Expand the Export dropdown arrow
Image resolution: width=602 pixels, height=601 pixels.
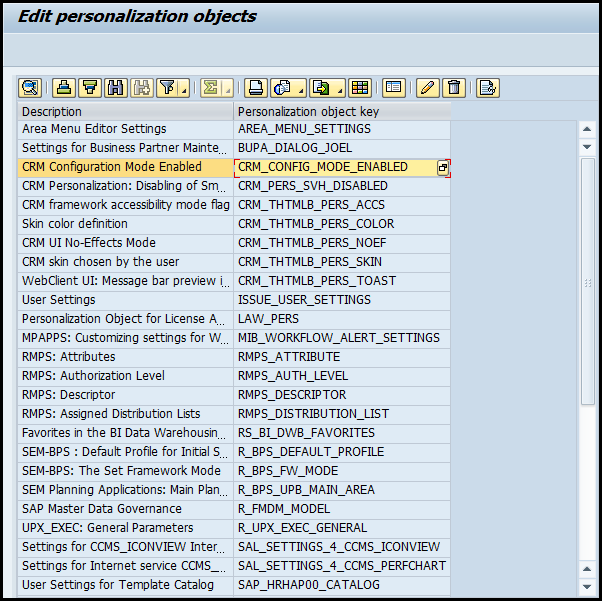[340, 91]
